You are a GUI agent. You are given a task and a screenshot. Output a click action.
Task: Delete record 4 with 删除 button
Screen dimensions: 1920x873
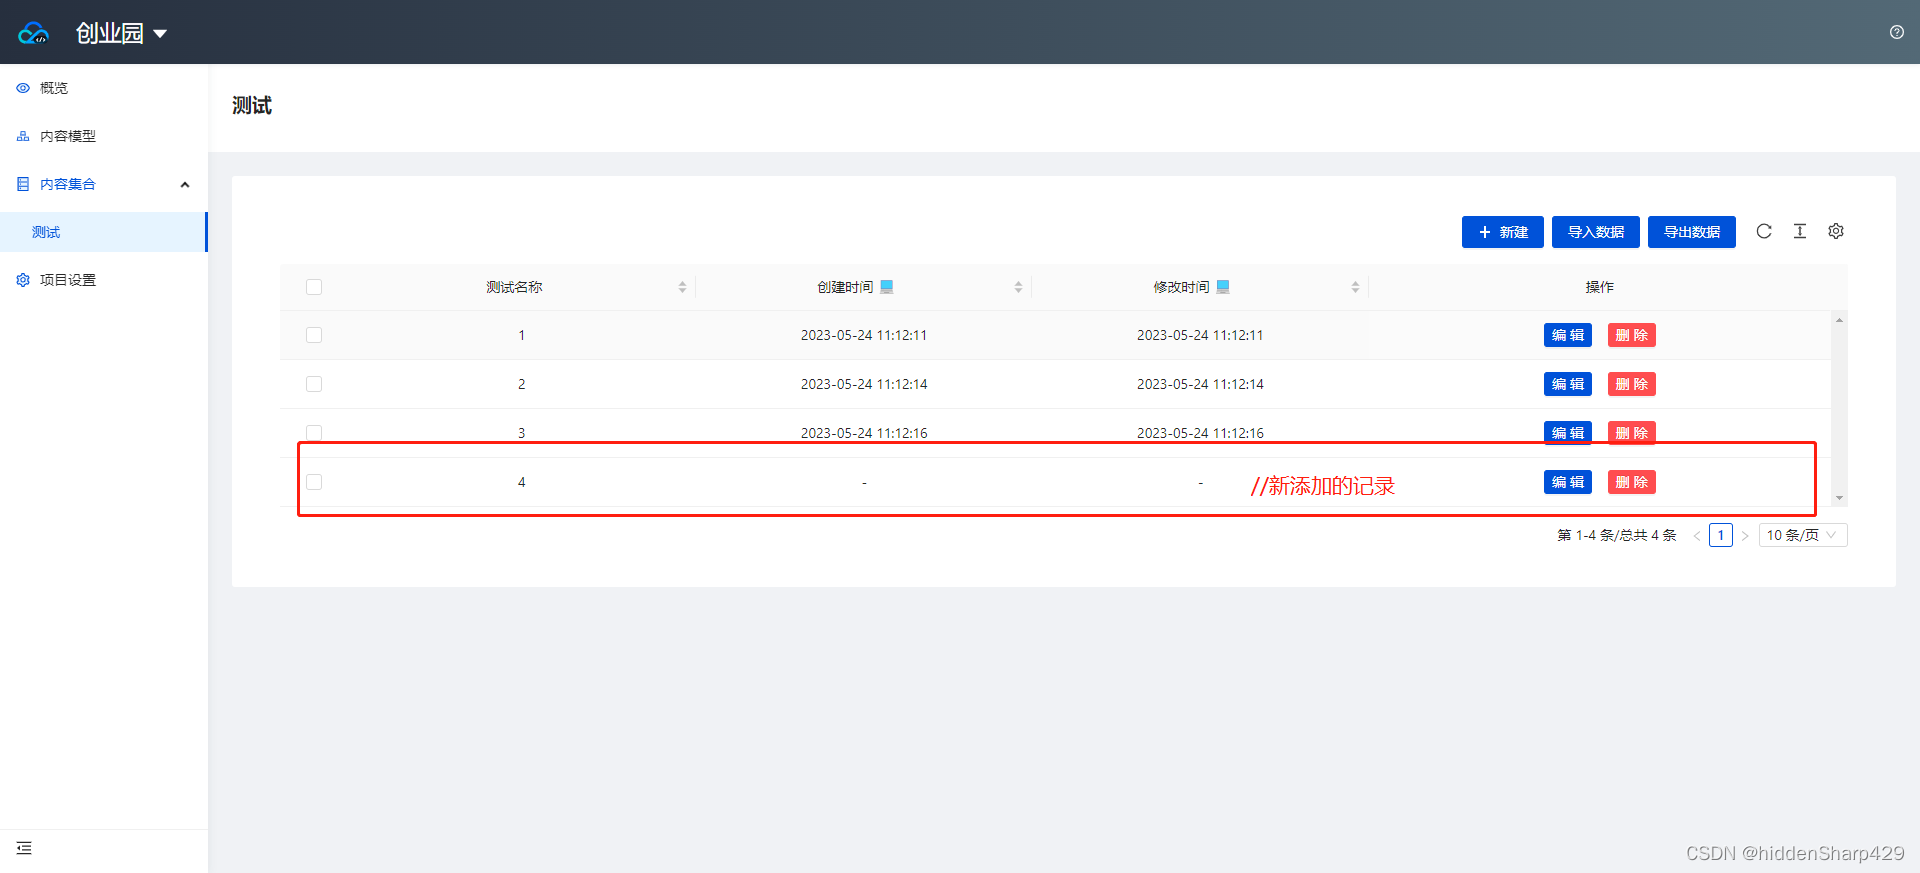coord(1632,482)
